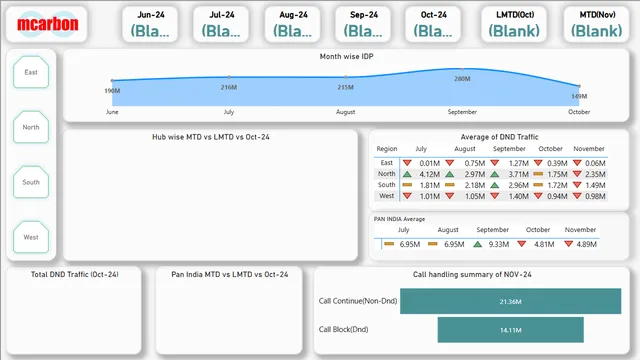Click the September 280M data point
The image size is (640, 360).
point(462,69)
